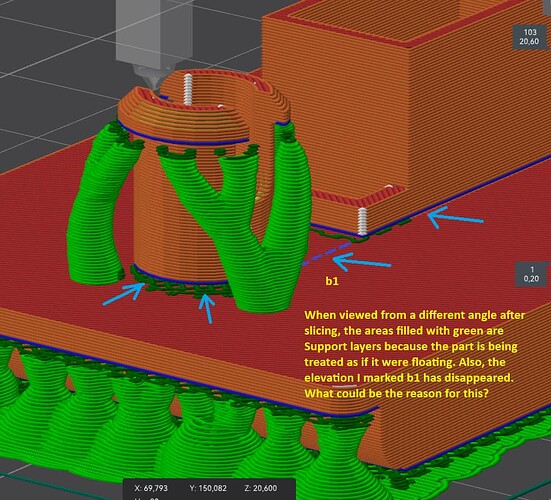The image size is (551, 500).
Task: Click the gray nozzle tool-position marker
Action: coord(155,39)
